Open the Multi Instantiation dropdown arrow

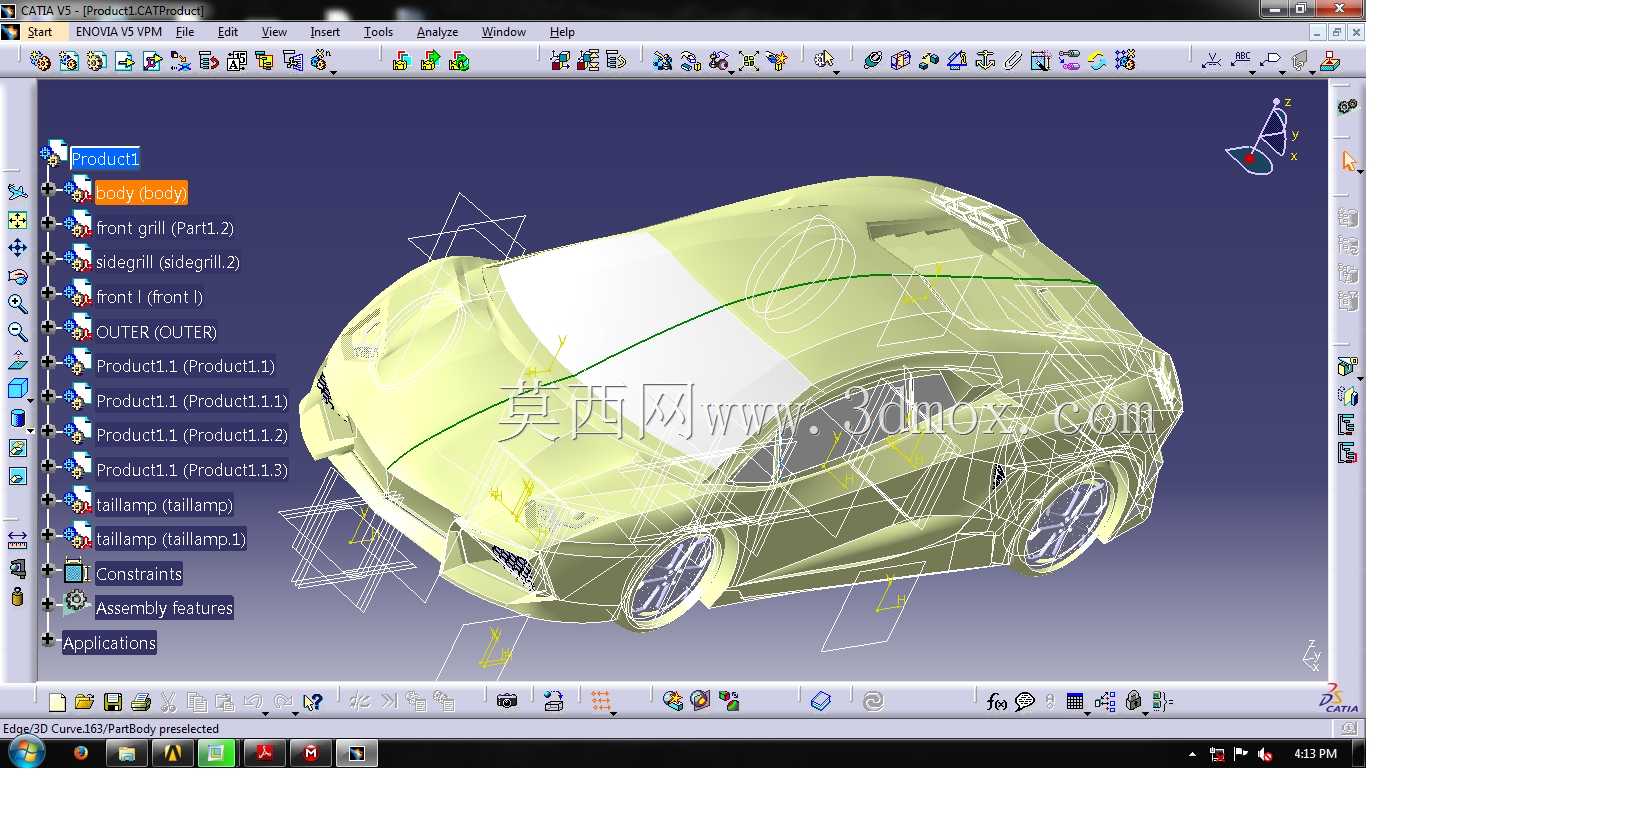coord(333,72)
